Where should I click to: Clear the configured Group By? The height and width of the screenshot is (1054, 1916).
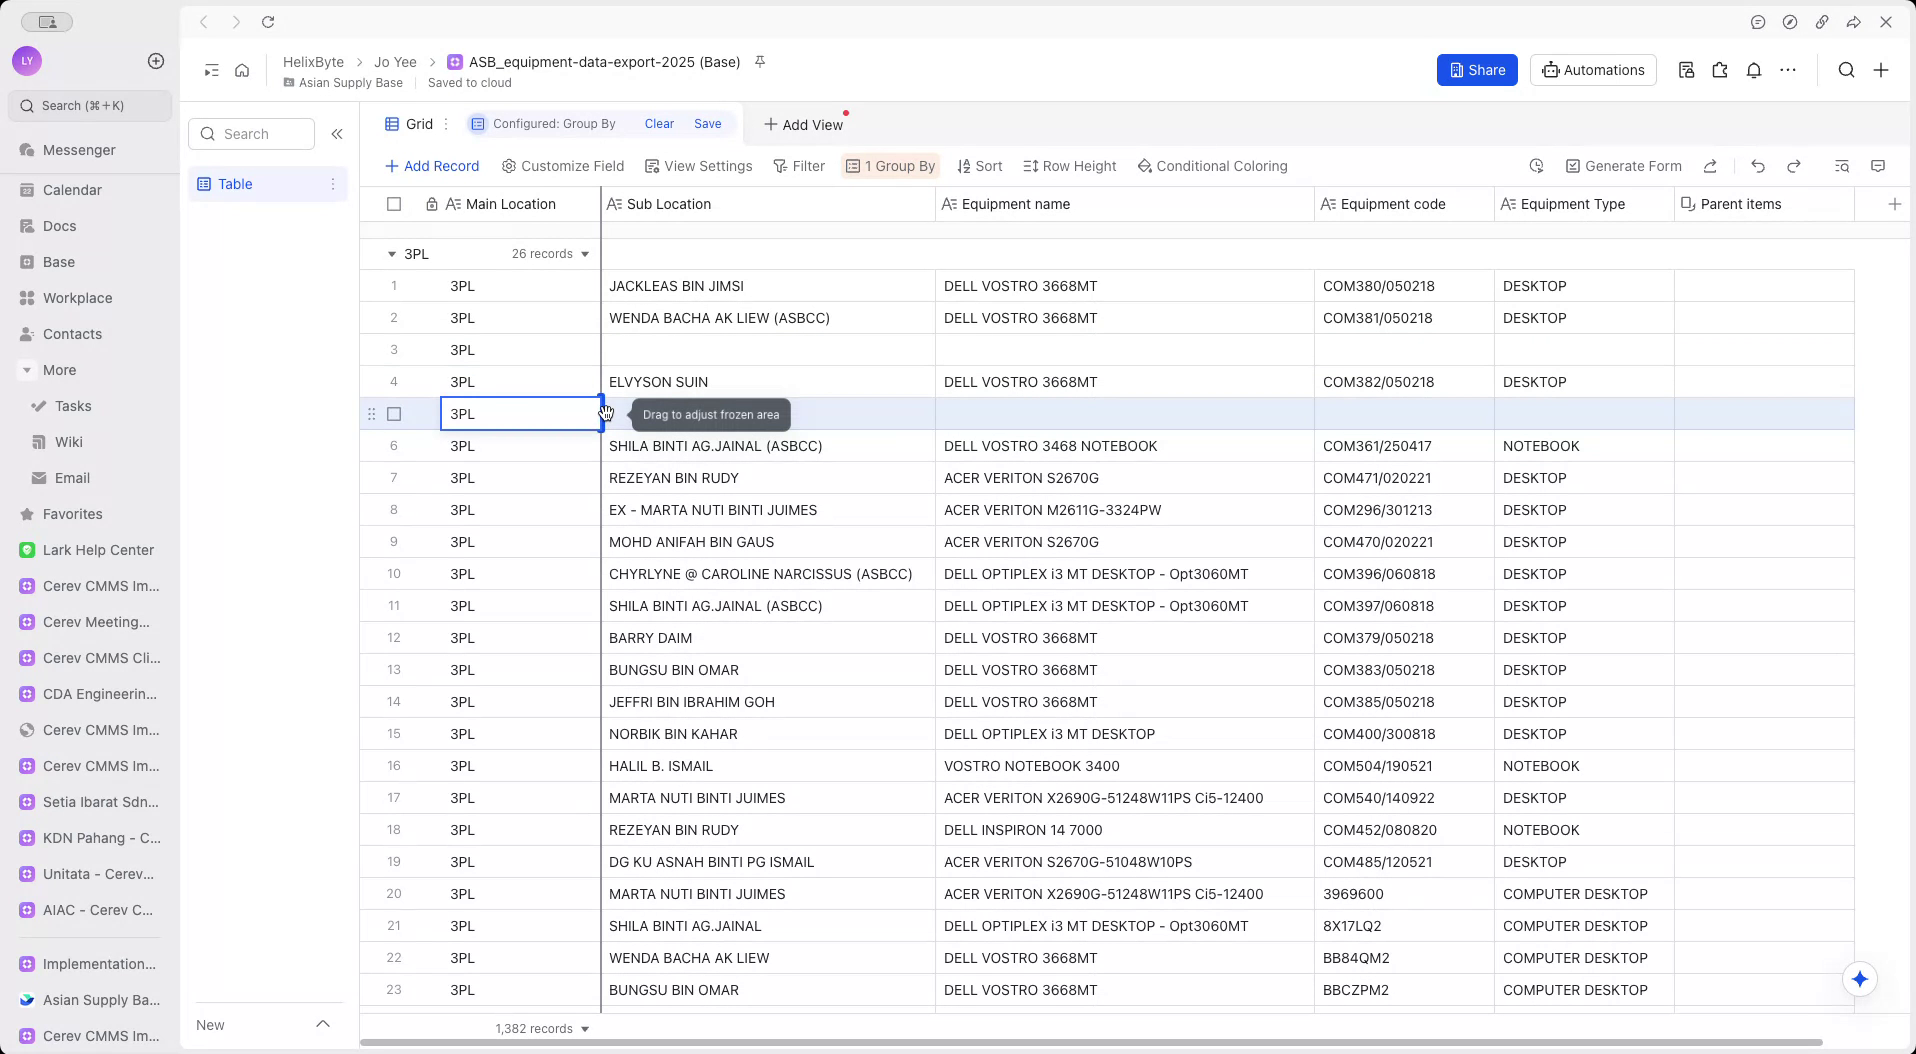coord(658,123)
